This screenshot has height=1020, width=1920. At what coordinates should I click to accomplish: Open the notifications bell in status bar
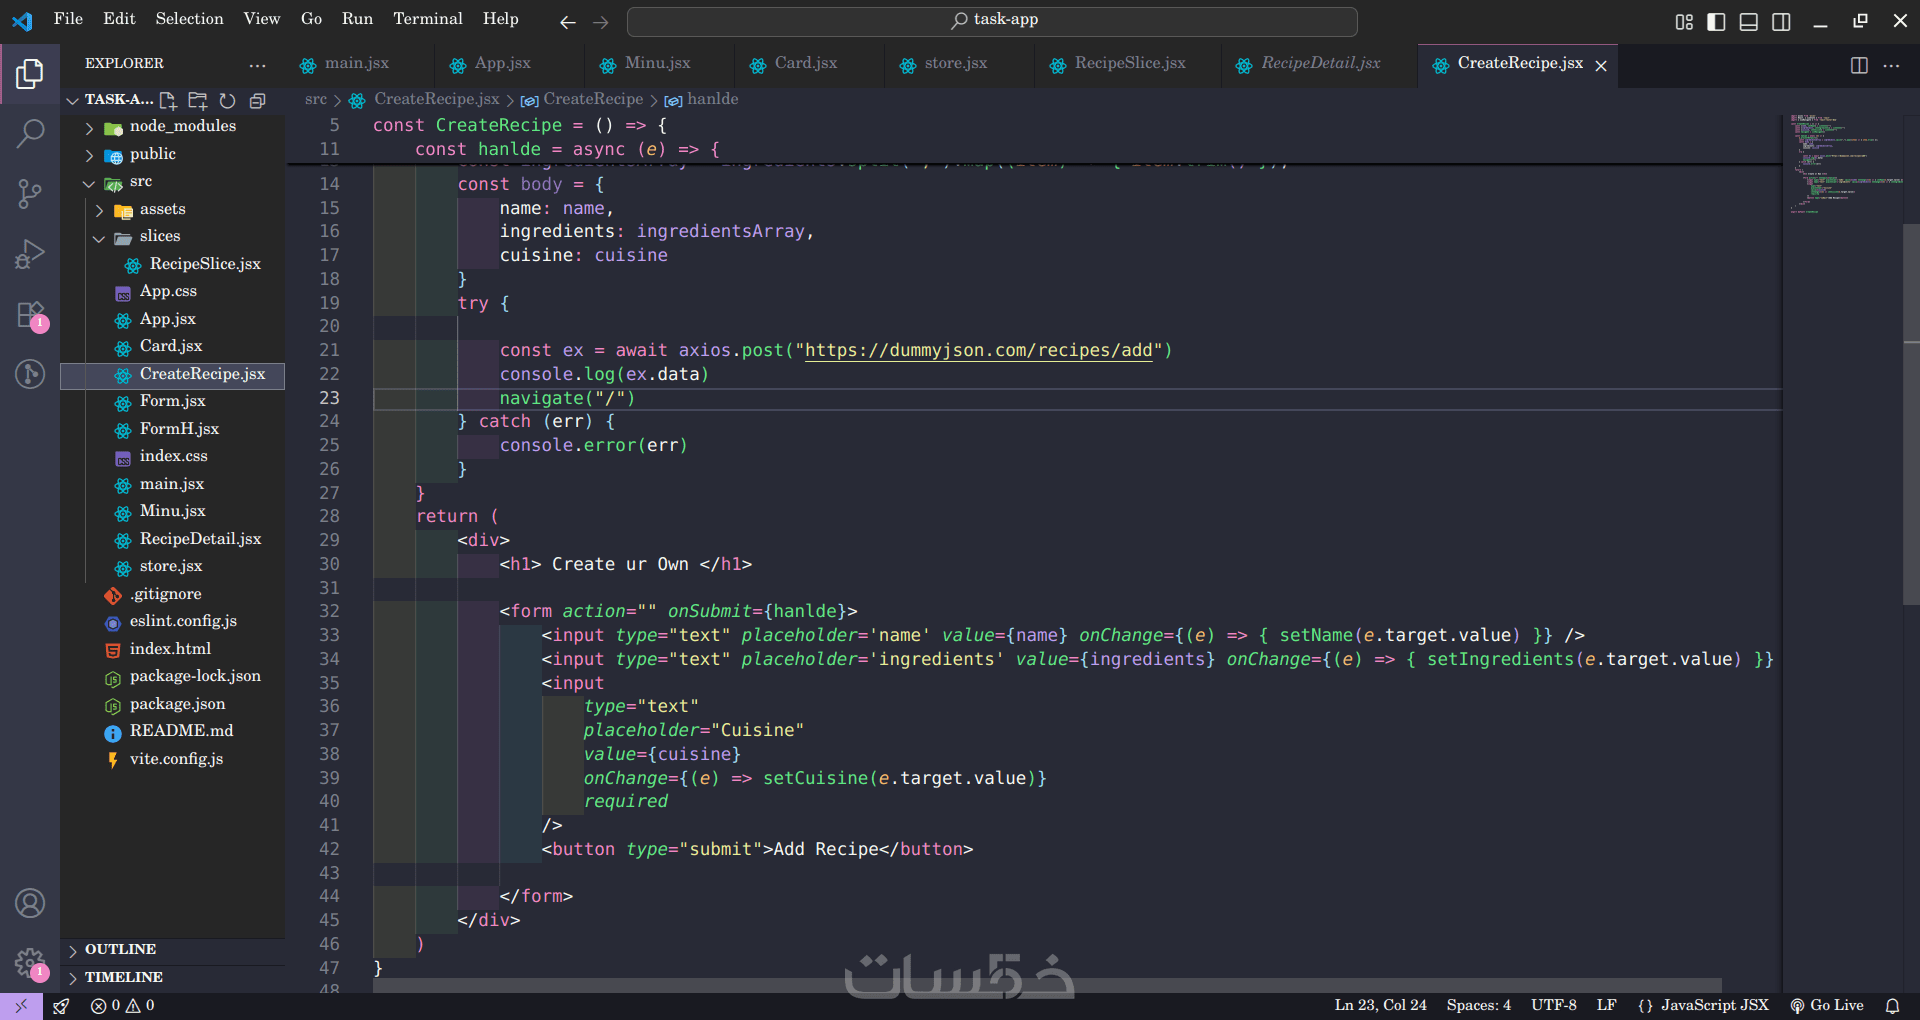pos(1892,1005)
